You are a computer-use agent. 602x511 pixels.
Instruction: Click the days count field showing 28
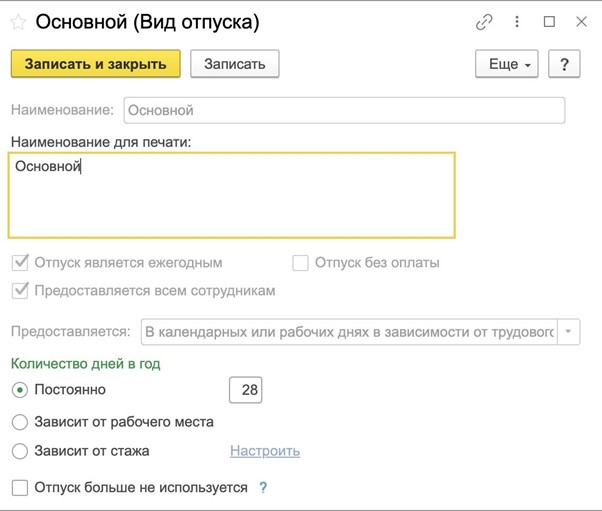click(245, 390)
